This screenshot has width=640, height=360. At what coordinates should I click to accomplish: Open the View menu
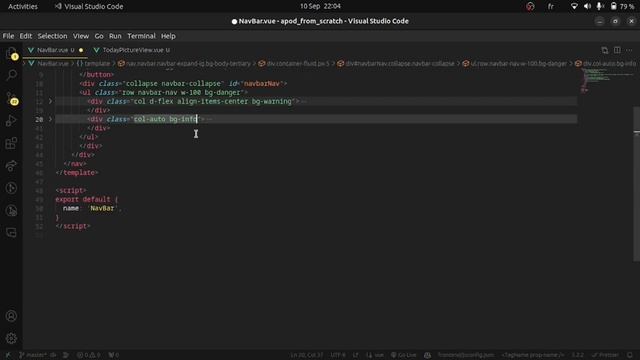81,36
